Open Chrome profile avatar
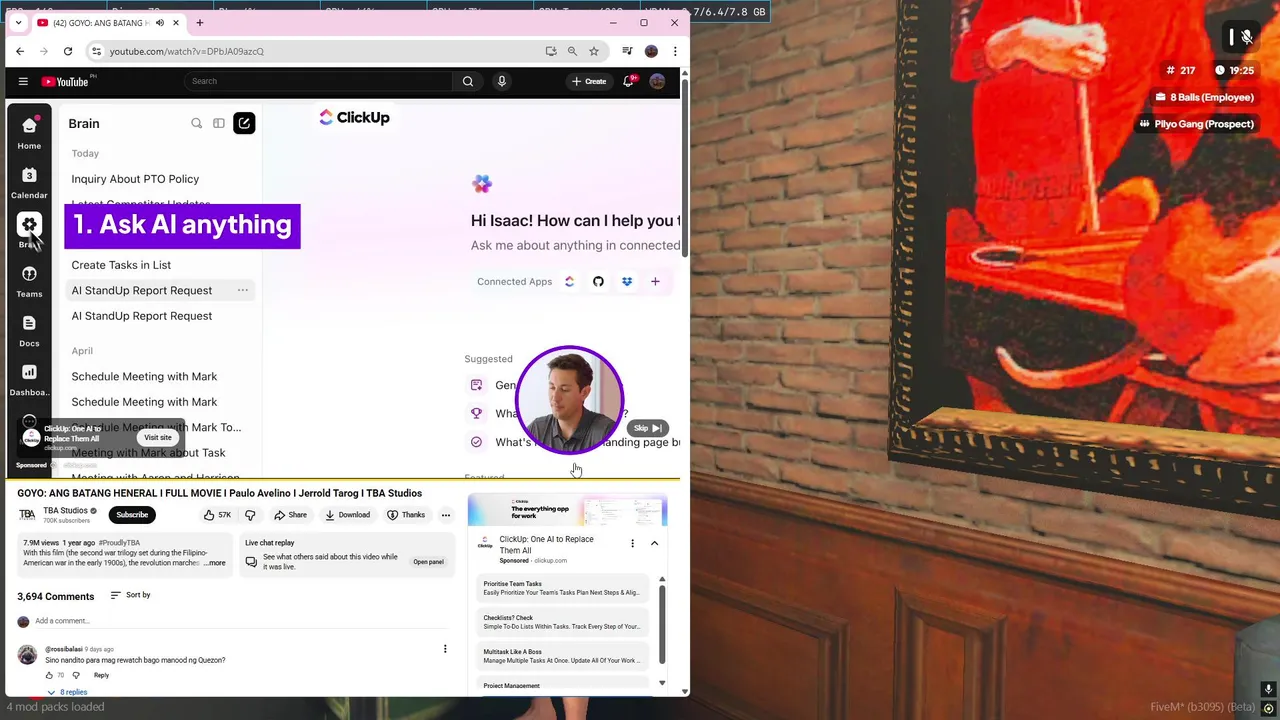 (x=651, y=51)
